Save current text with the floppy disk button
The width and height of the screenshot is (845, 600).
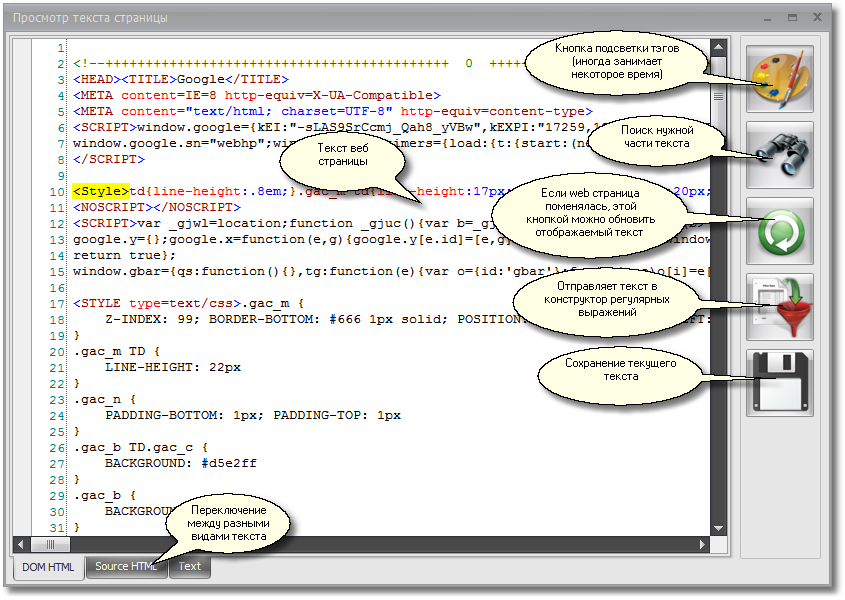click(x=780, y=383)
